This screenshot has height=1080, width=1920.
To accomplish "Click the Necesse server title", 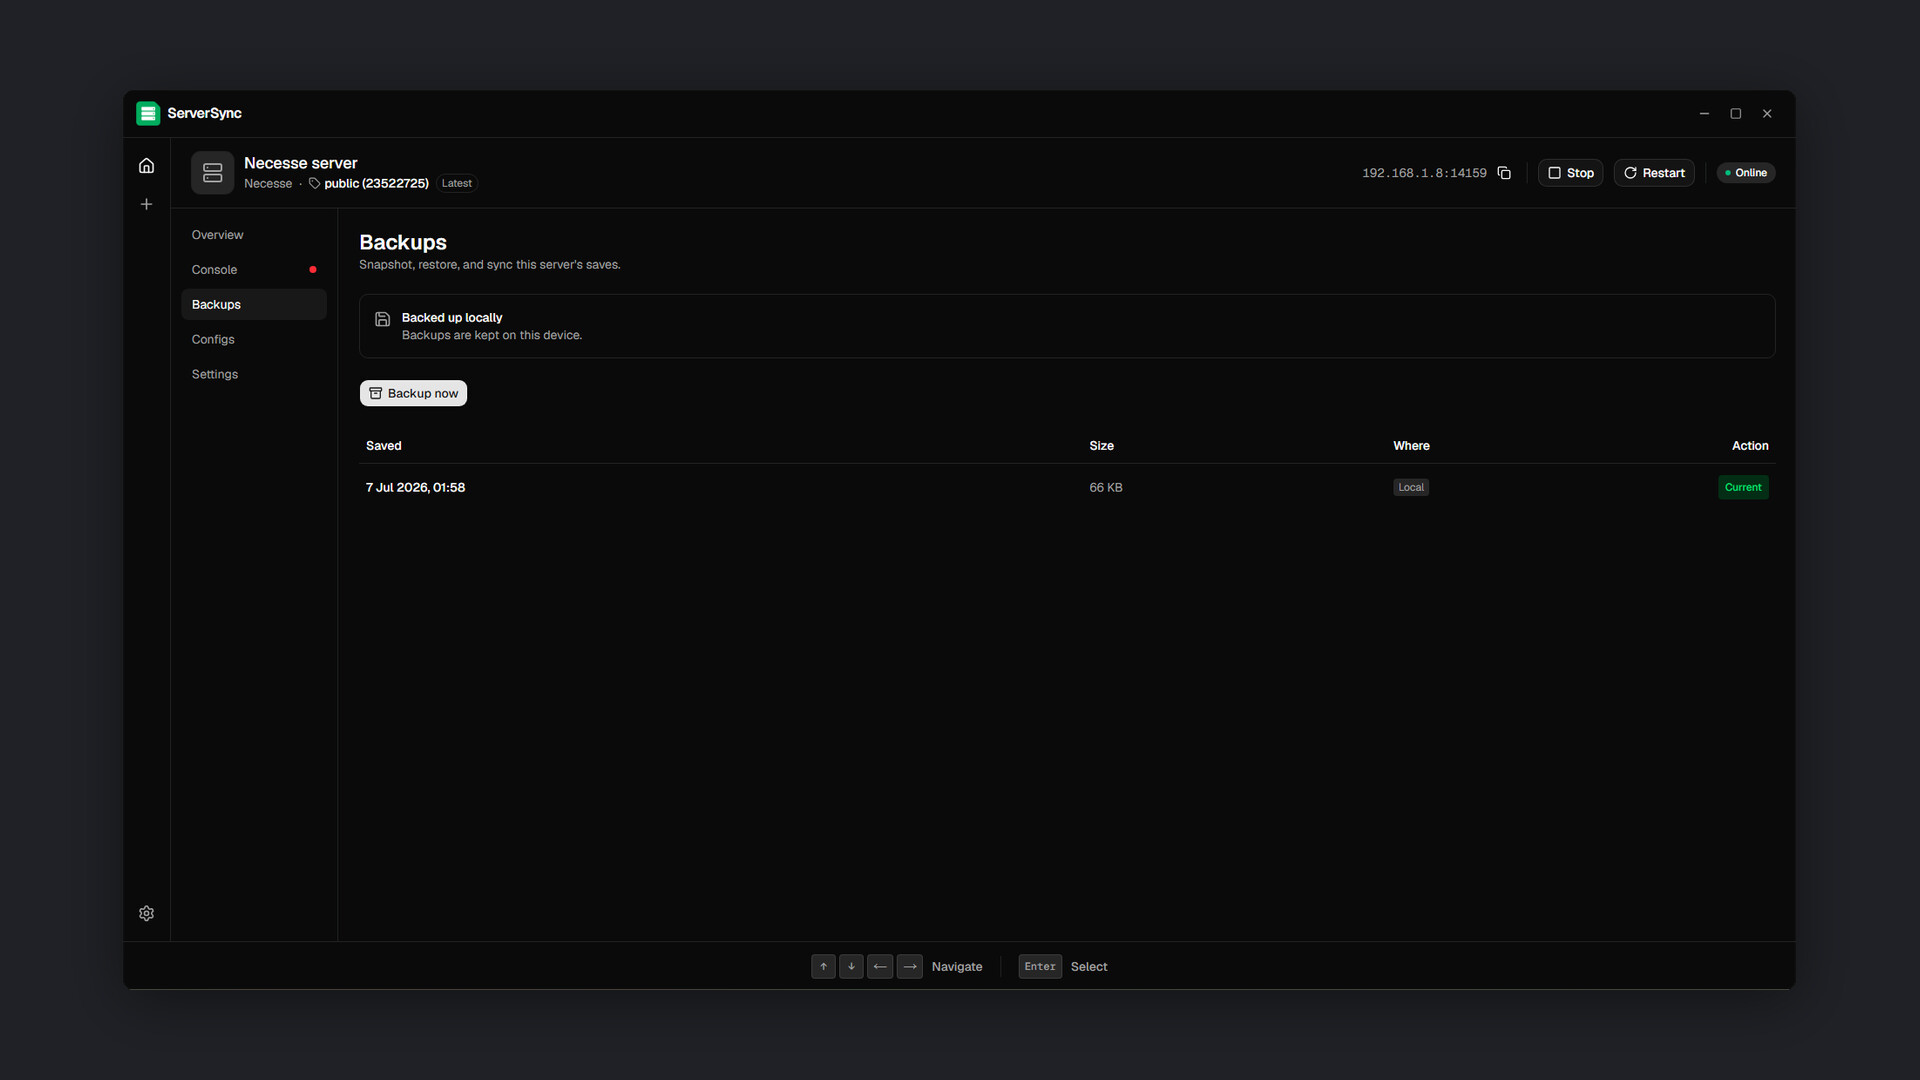I will 300,163.
